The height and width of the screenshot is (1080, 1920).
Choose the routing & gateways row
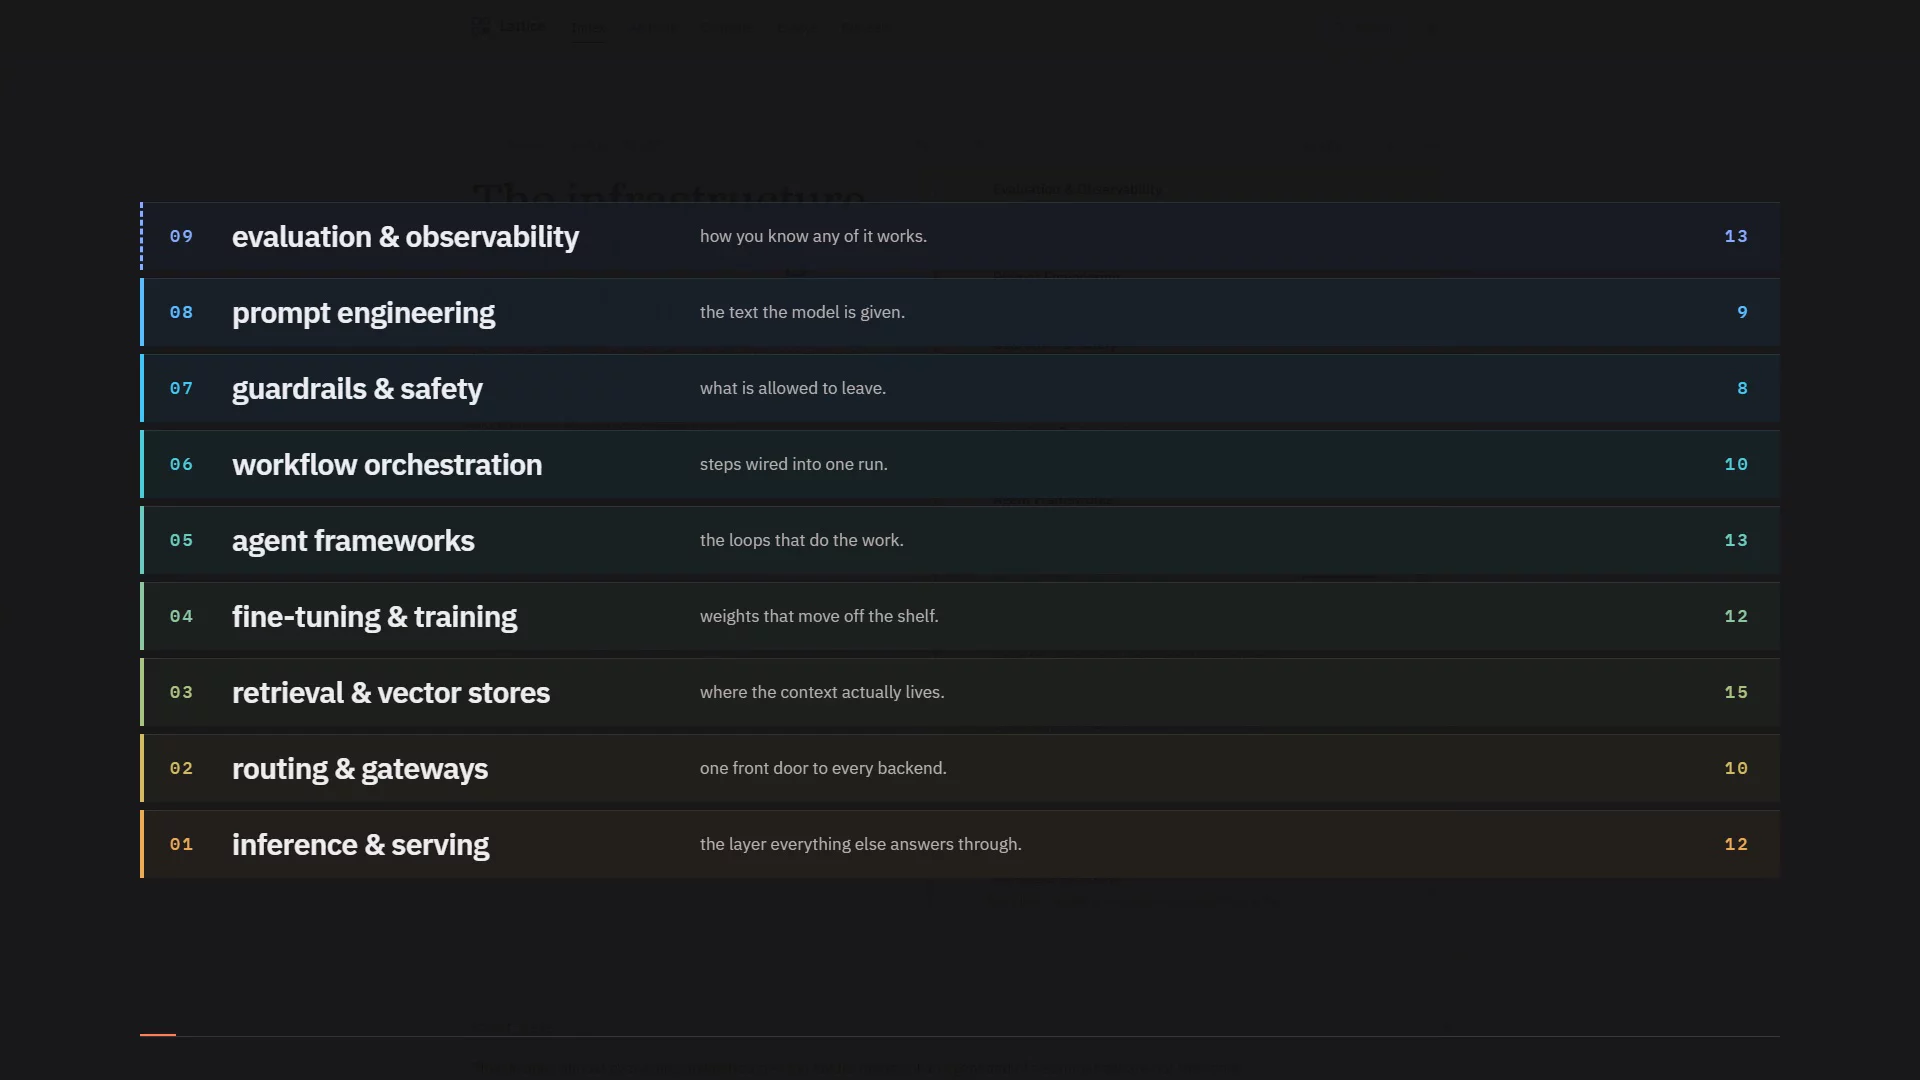point(960,768)
